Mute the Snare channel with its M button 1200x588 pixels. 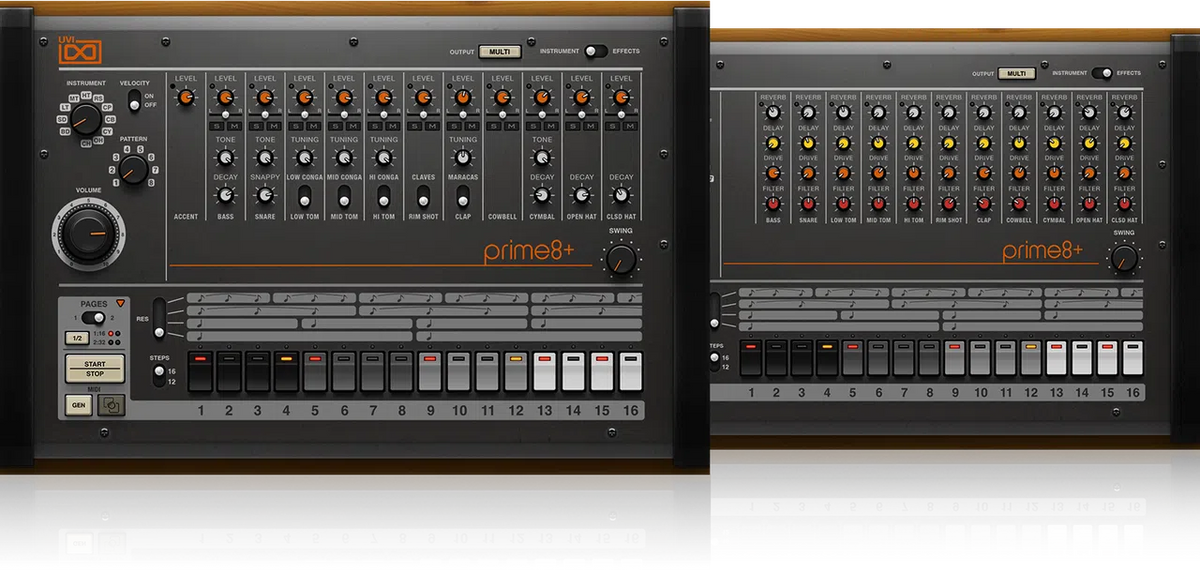pyautogui.click(x=273, y=126)
